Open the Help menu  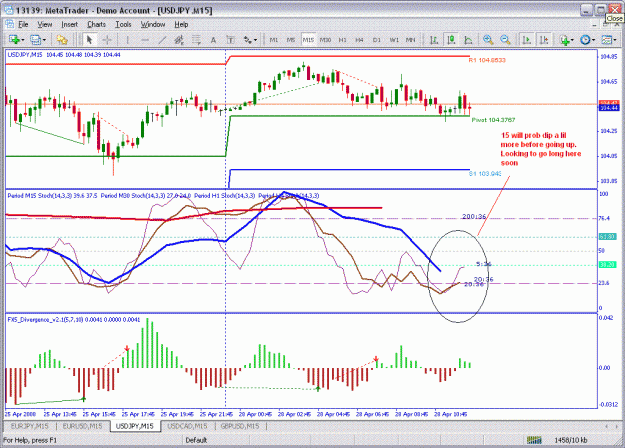coord(181,24)
